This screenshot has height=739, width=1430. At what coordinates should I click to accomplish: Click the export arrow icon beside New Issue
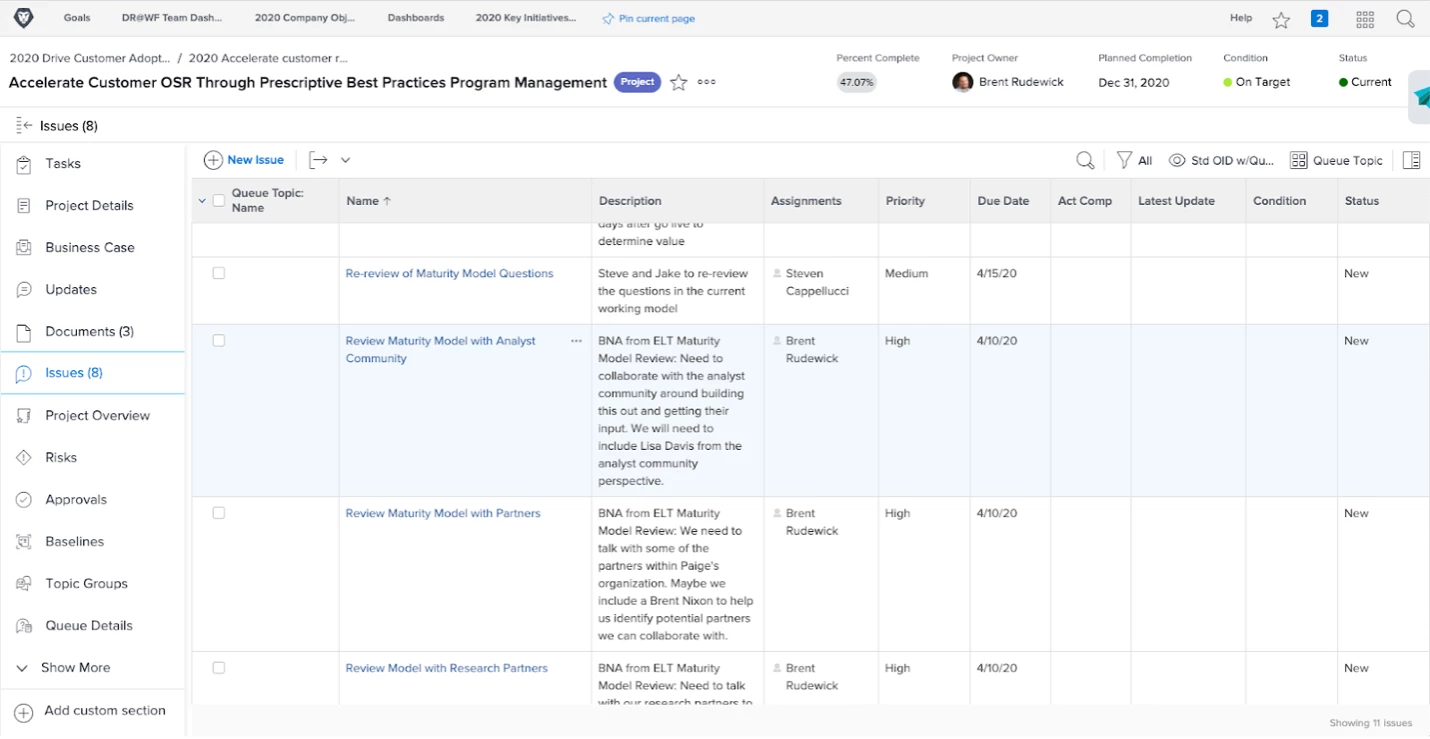tap(318, 160)
